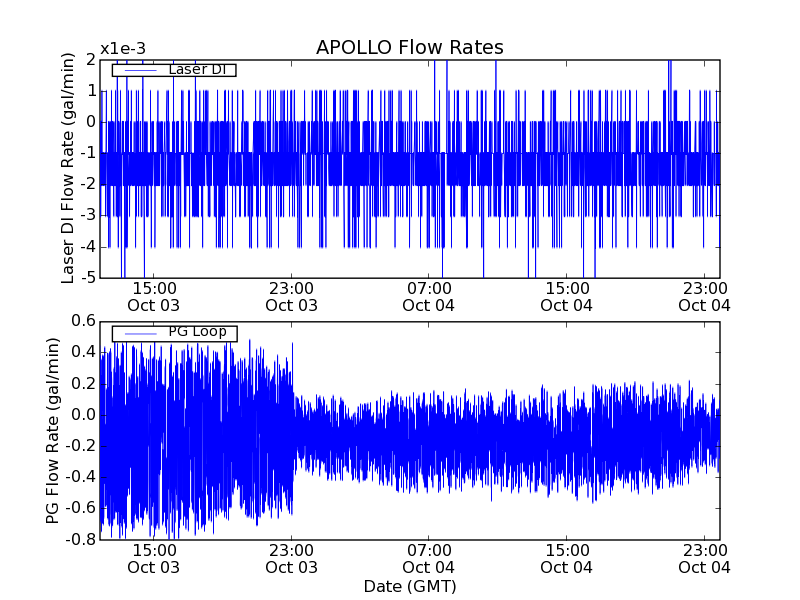Click the "2" y-tick on top plot
Screen dimensions: 800x600
(91, 59)
